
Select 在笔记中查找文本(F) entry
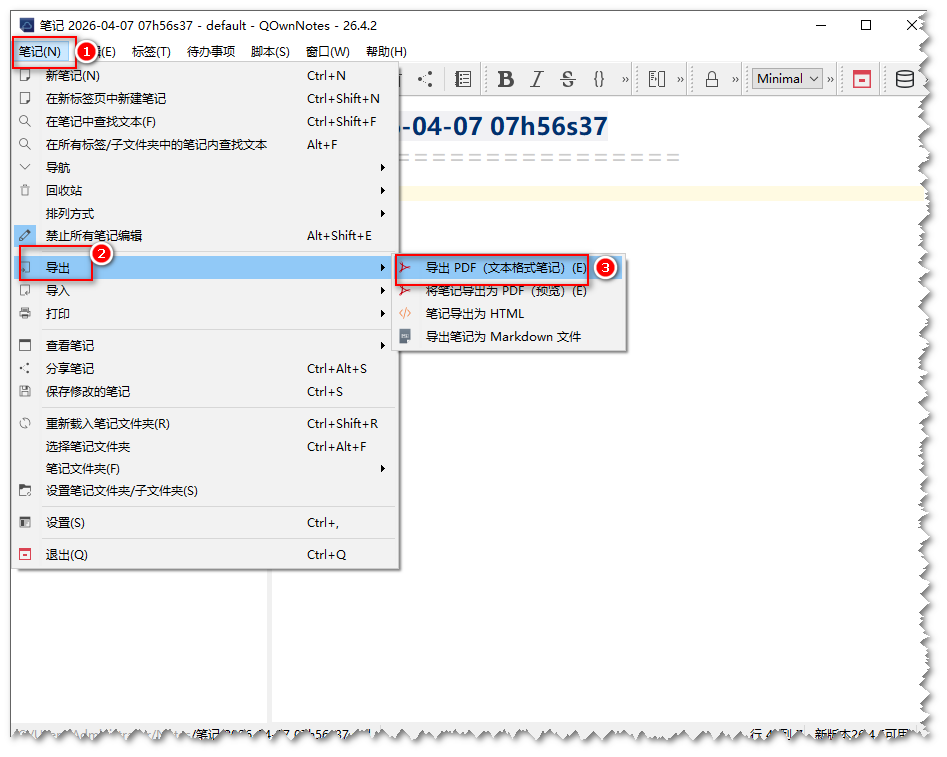tap(205, 121)
